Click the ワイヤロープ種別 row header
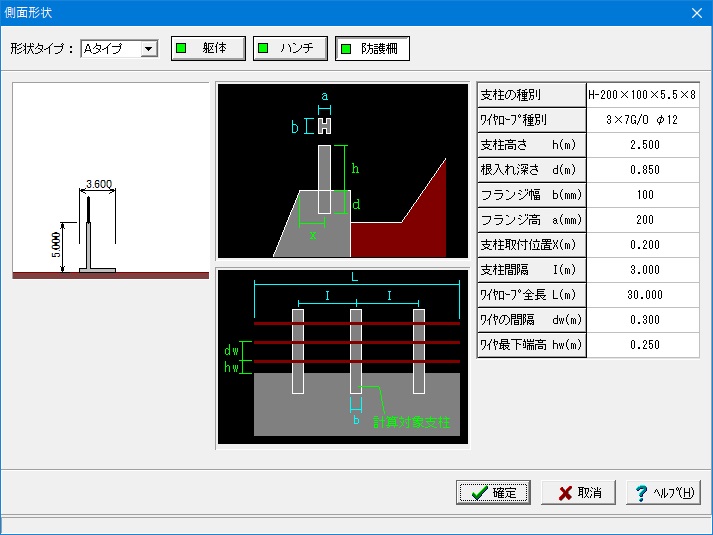 tap(532, 120)
